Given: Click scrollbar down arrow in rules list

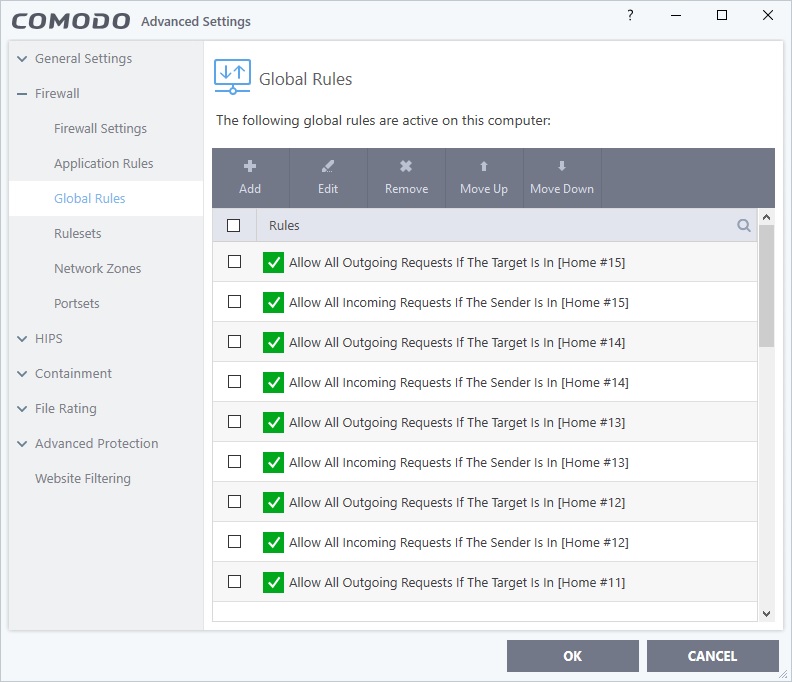Looking at the screenshot, I should click(766, 613).
